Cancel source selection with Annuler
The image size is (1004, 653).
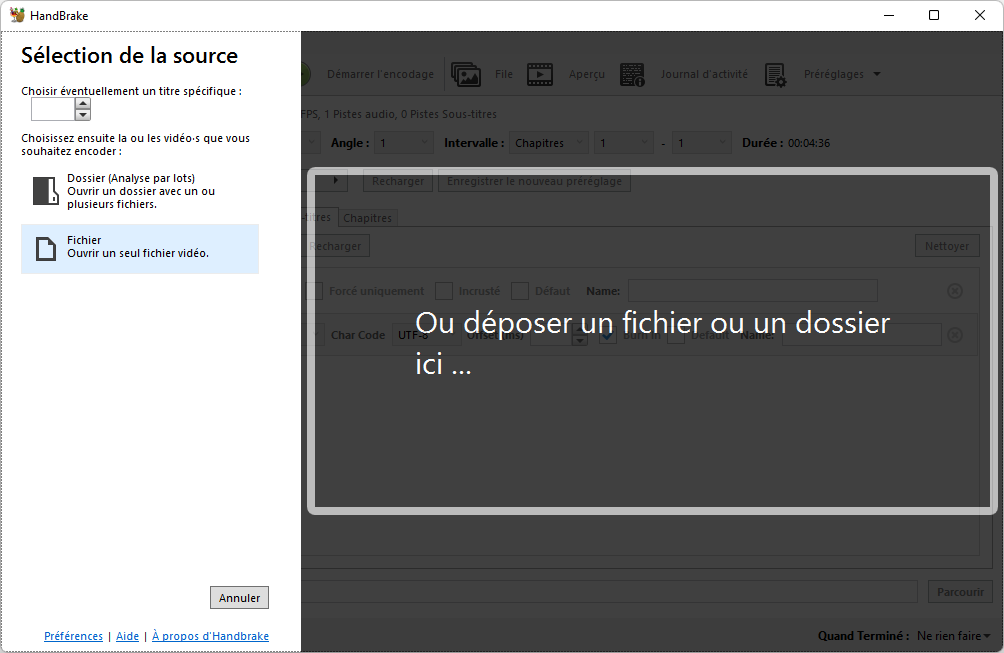tap(239, 597)
